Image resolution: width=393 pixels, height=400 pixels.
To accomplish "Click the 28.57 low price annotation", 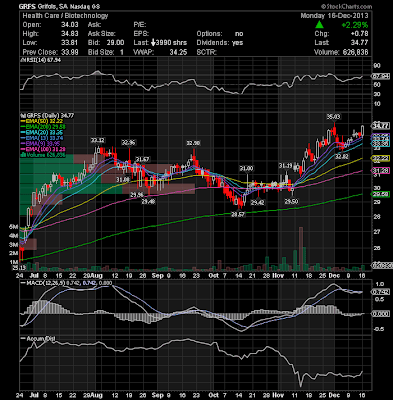I will tap(238, 215).
